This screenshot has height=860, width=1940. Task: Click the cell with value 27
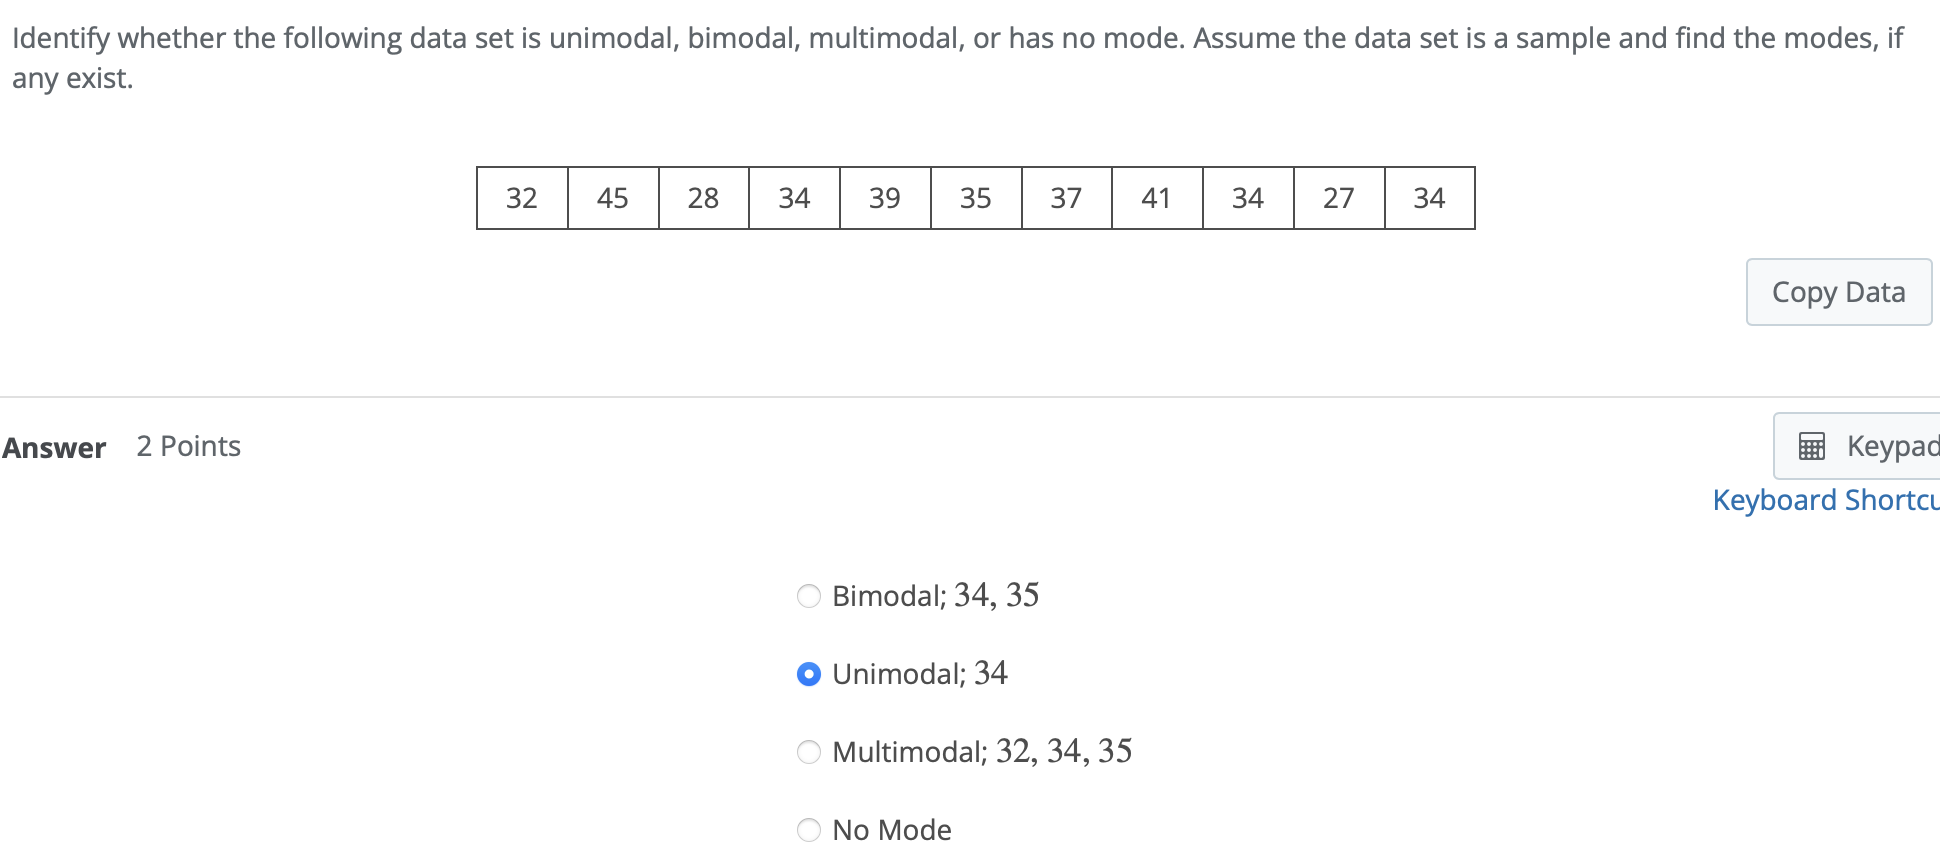(x=1339, y=198)
